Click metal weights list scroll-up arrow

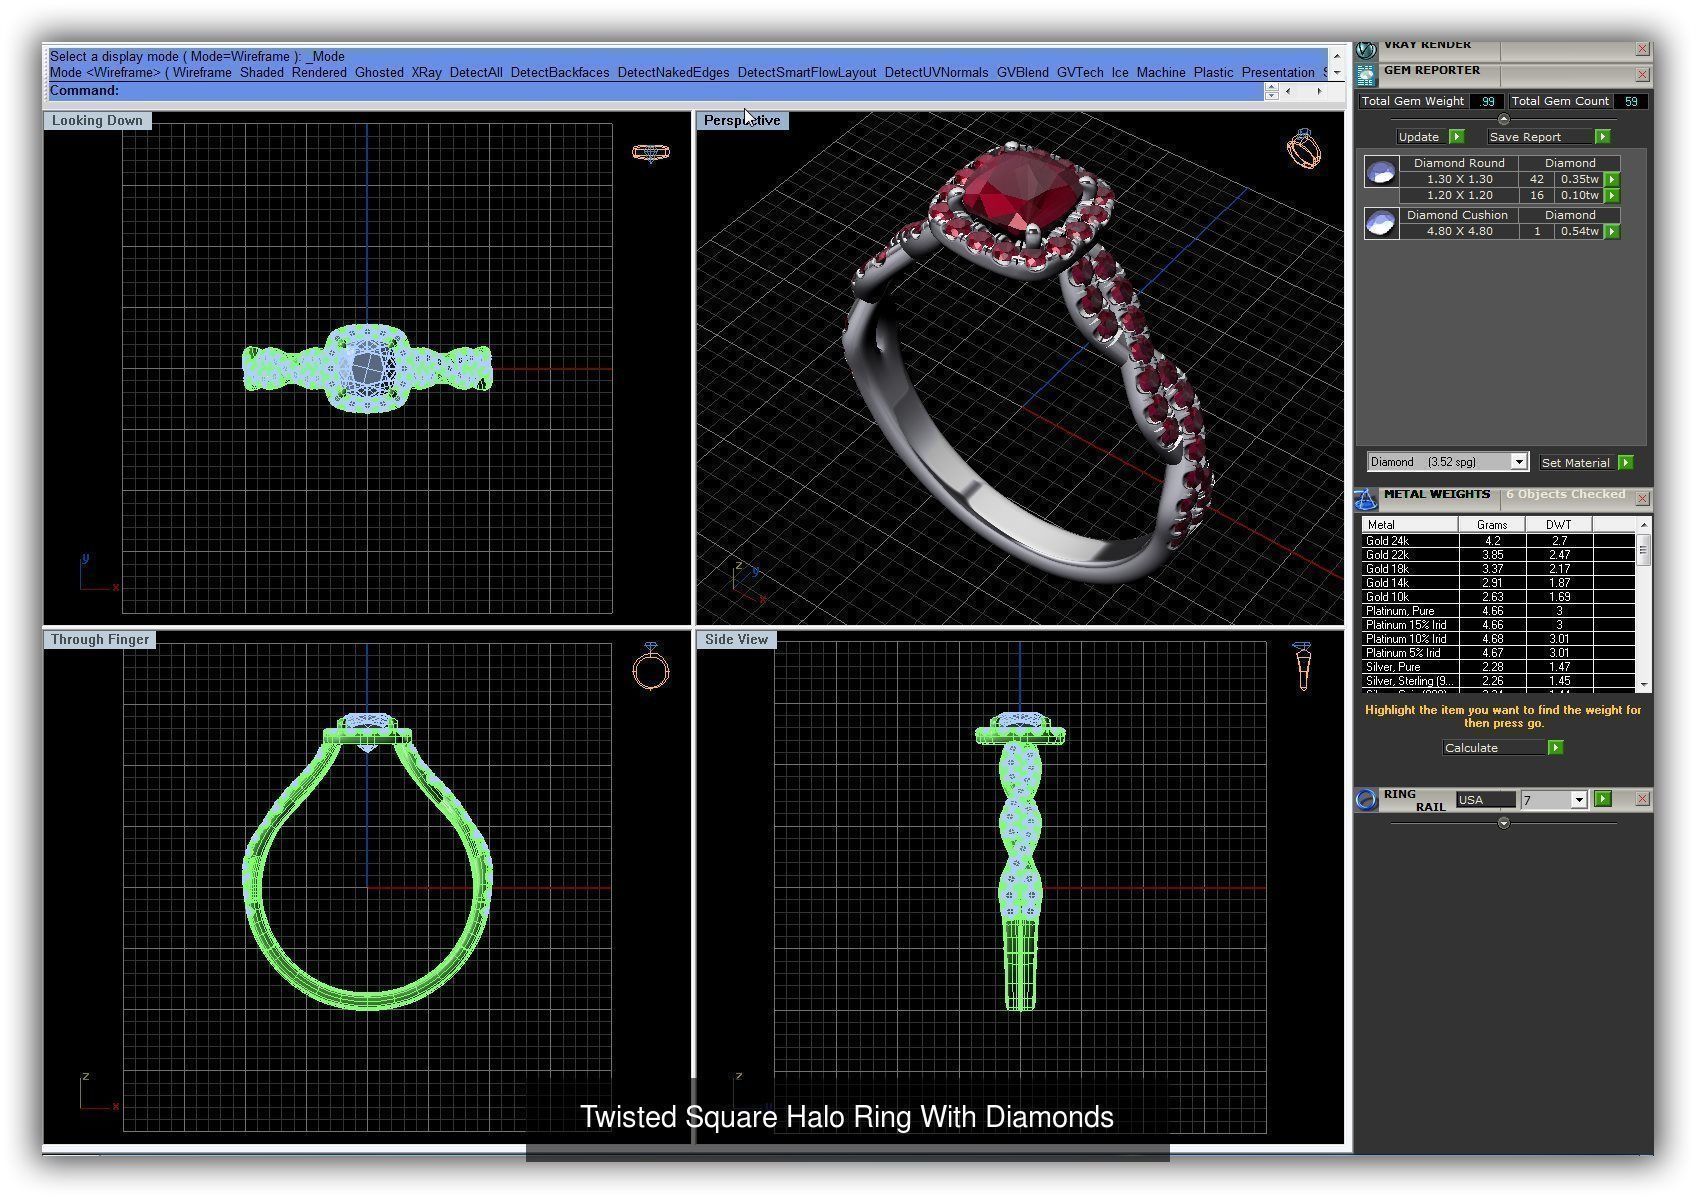[1643, 525]
